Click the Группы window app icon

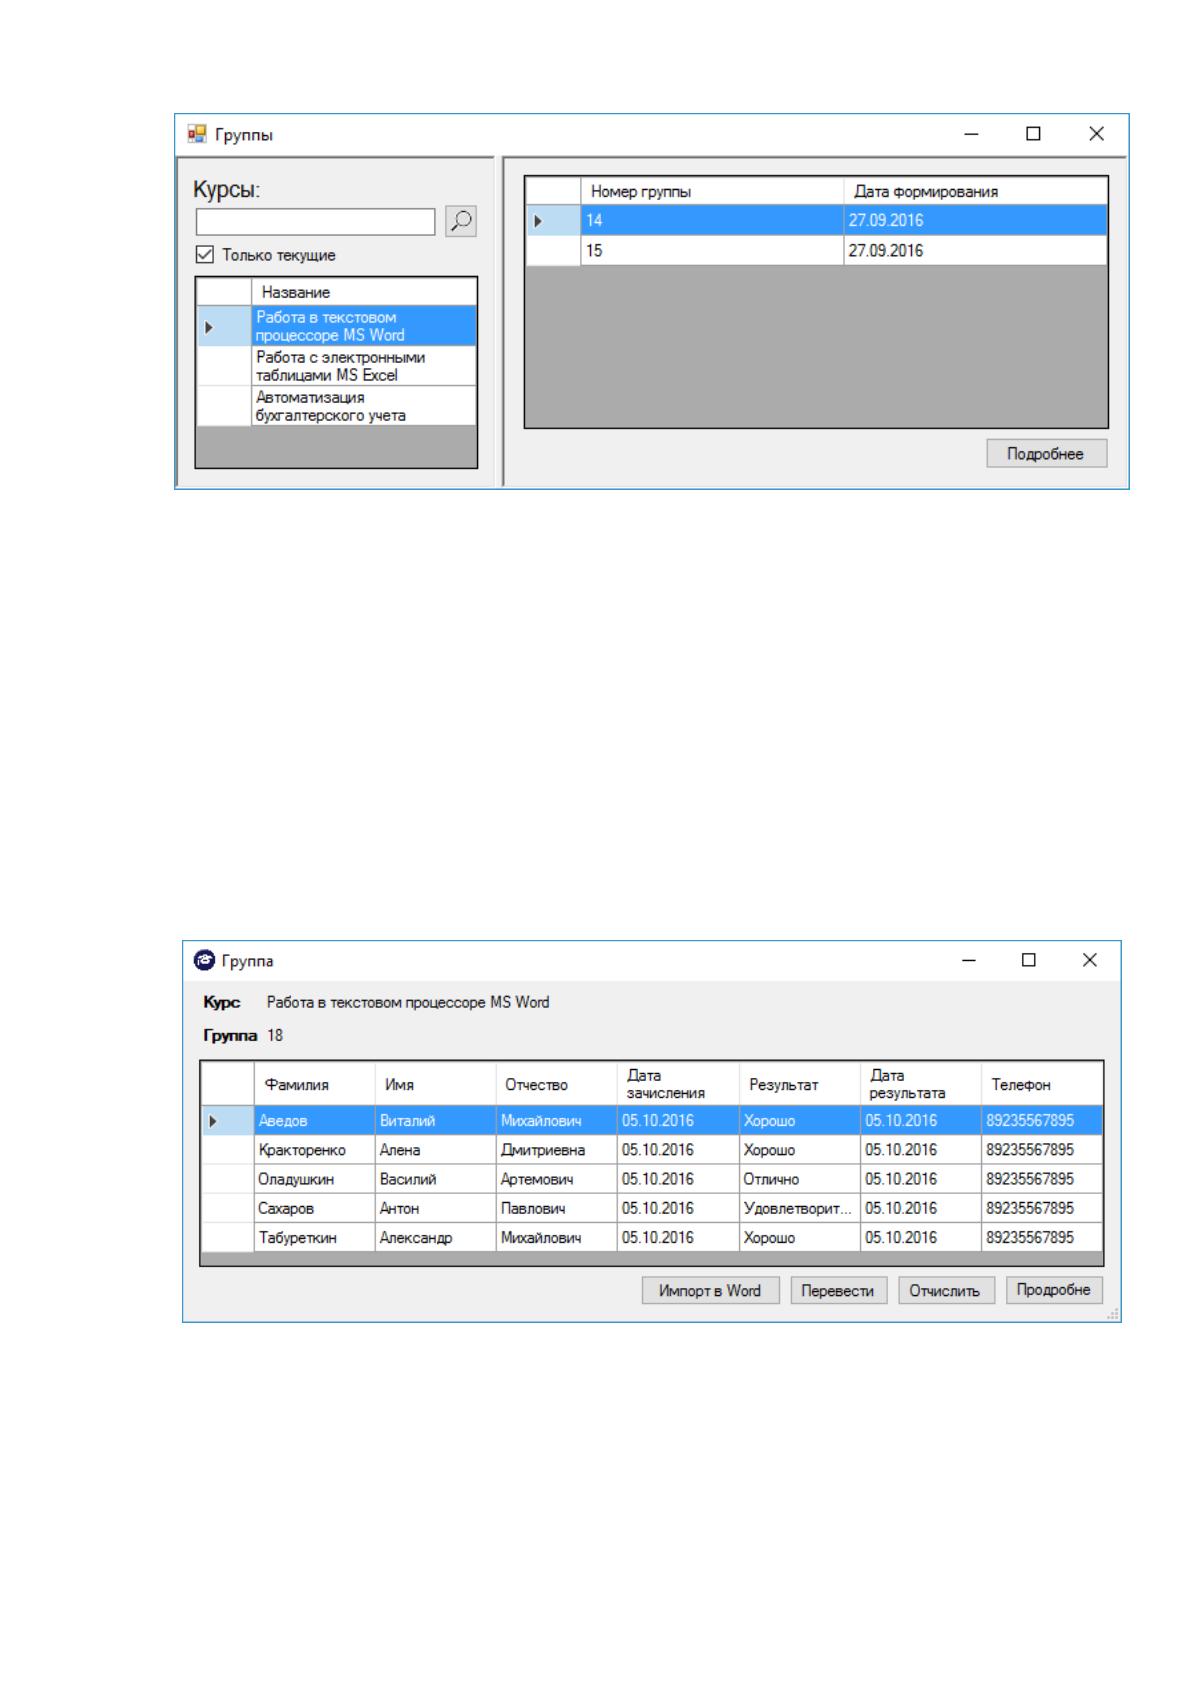point(197,134)
